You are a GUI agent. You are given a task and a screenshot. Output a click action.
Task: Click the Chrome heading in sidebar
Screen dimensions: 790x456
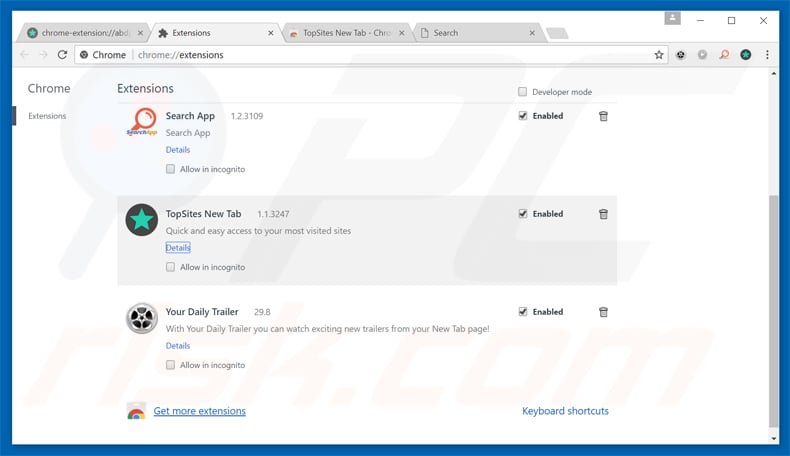[x=49, y=89]
